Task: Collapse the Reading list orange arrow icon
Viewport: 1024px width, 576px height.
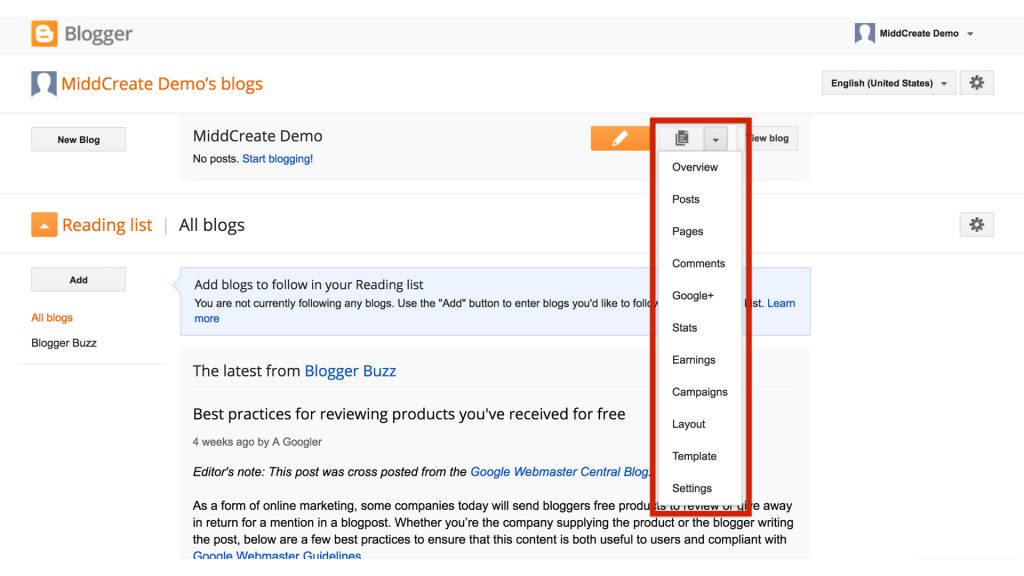Action: pyautogui.click(x=44, y=225)
